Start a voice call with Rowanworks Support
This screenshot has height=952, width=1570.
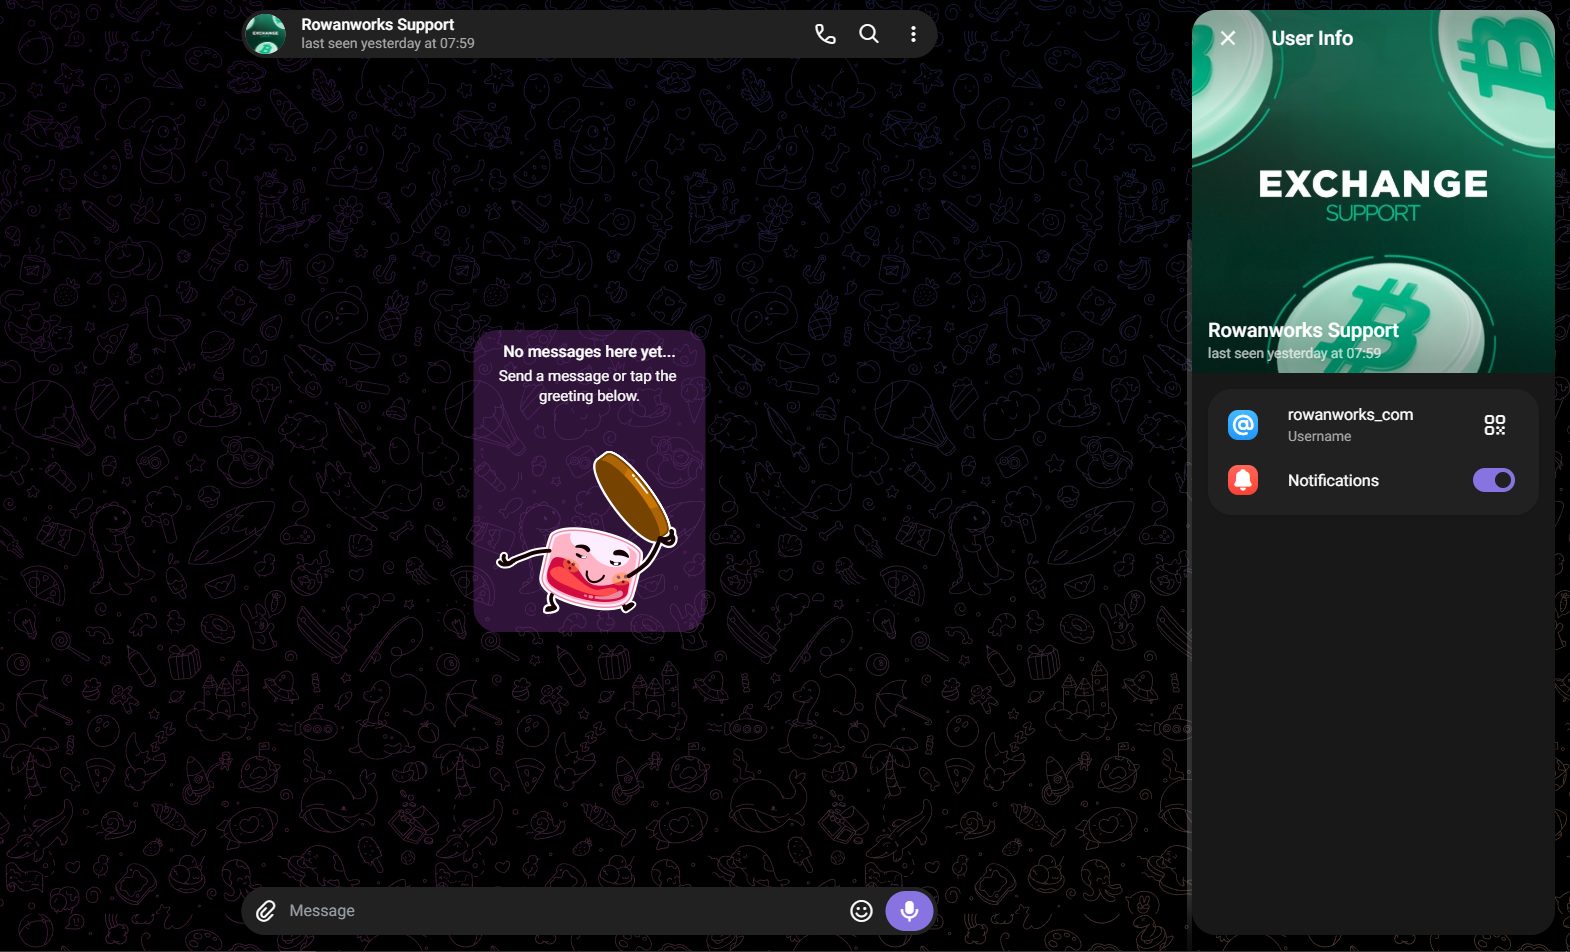coord(825,34)
